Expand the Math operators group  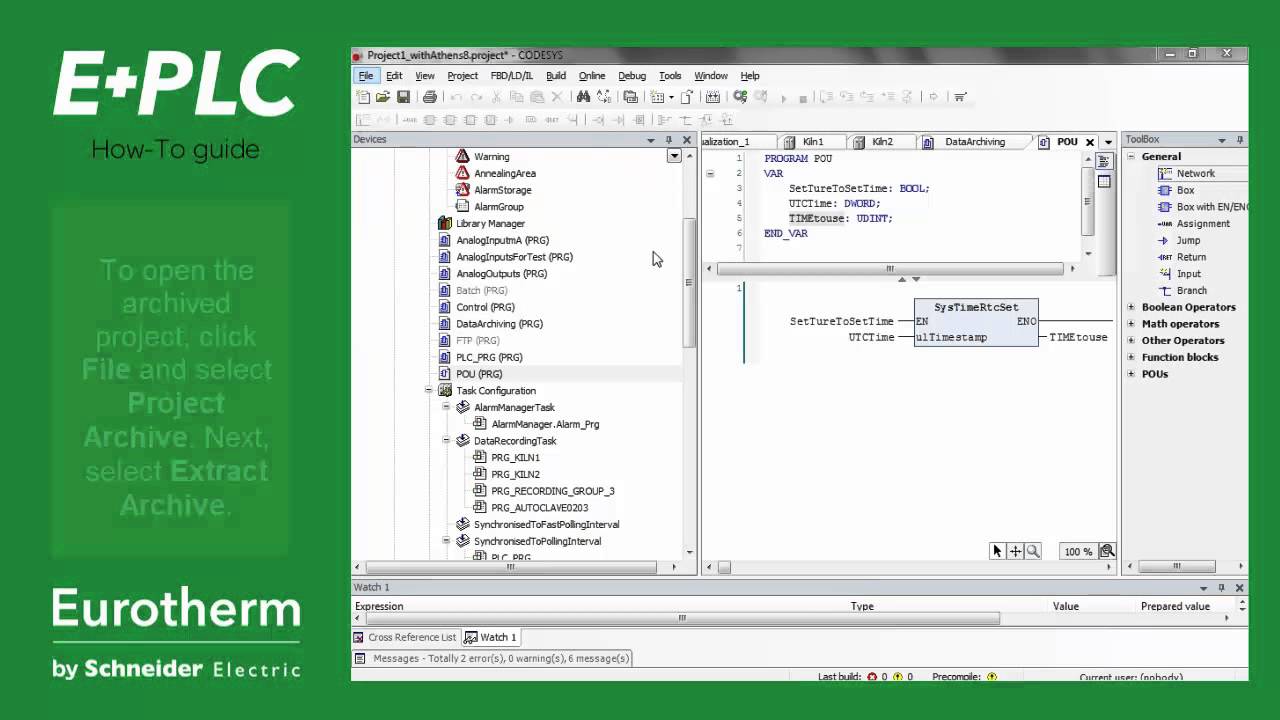[x=1132, y=324]
